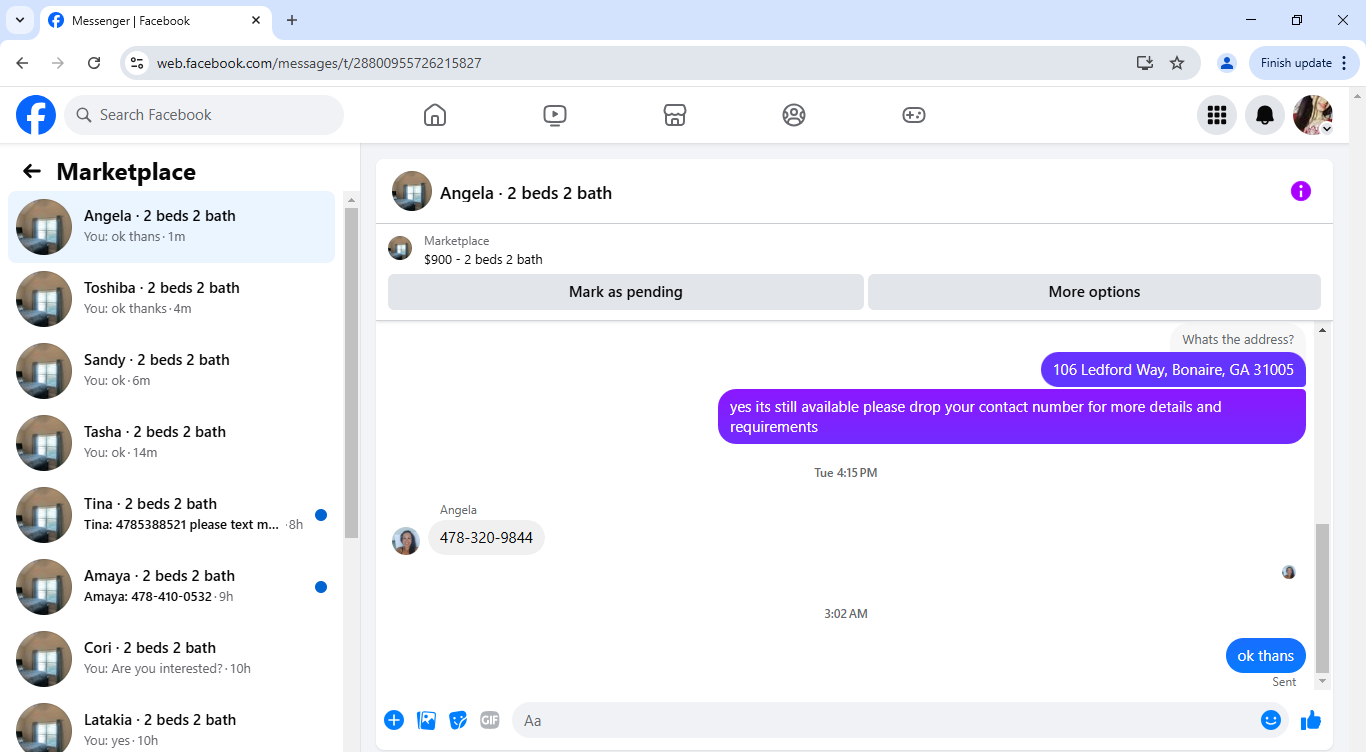The image size is (1366, 752).
Task: Click the Tue 4:15 PM timestamp
Action: pos(846,473)
